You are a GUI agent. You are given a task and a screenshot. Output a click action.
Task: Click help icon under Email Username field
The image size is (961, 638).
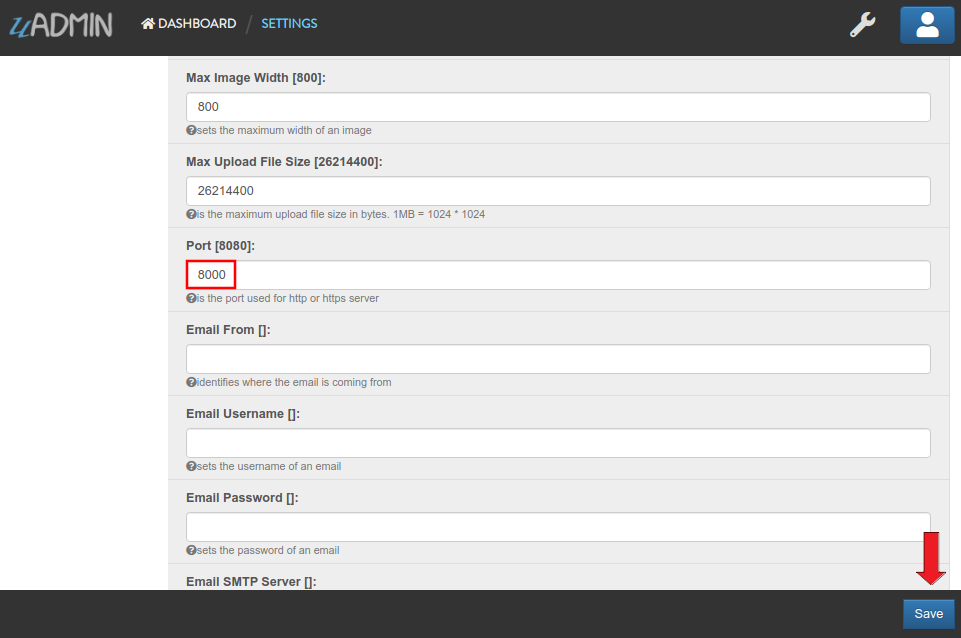tap(191, 466)
